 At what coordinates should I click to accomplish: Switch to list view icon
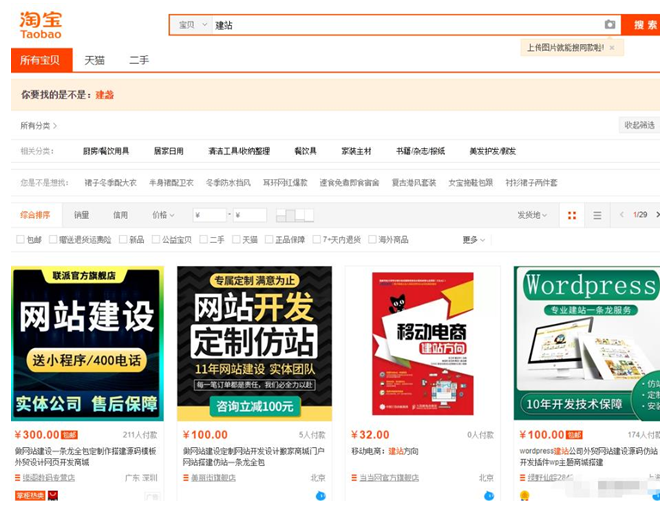tap(597, 215)
